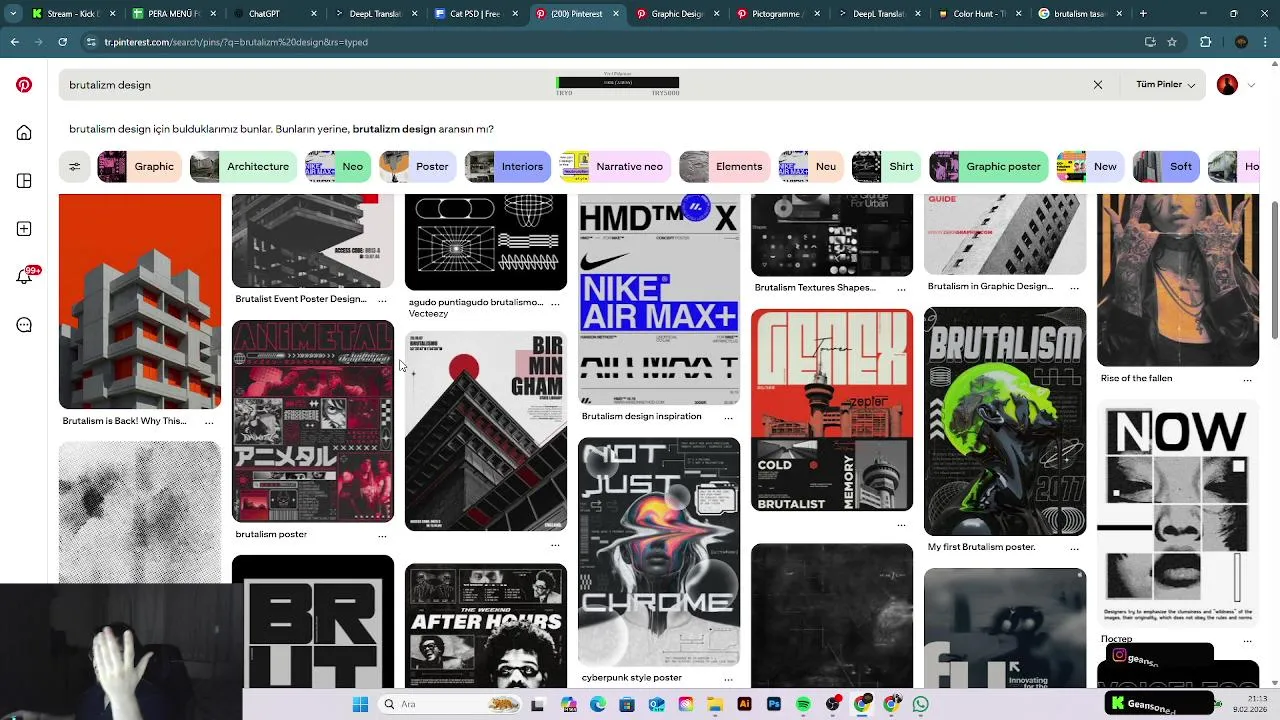Expand the Tüm Pinler dropdown
The height and width of the screenshot is (720, 1280).
(1165, 85)
